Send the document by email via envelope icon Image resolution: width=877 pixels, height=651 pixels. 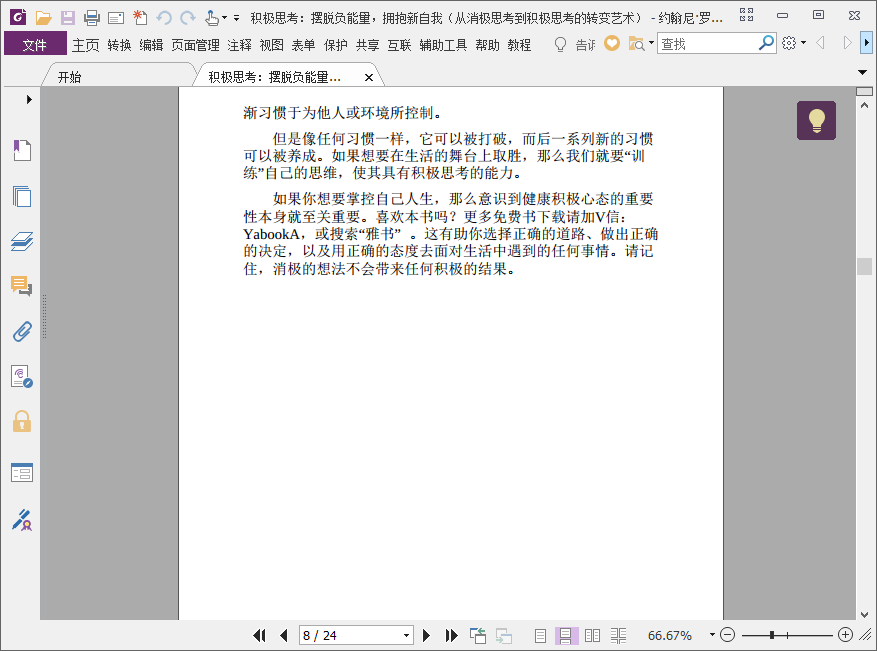click(116, 18)
